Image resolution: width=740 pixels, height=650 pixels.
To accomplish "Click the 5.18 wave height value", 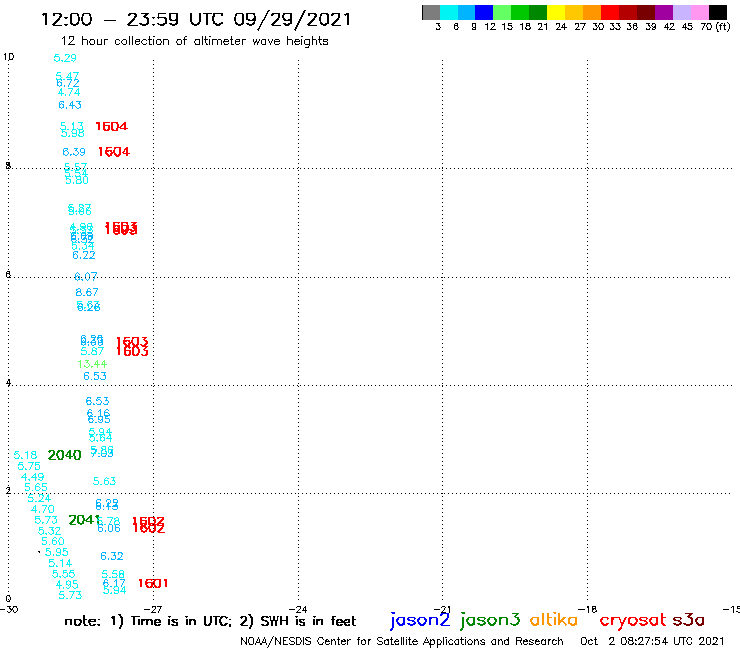I will click(25, 455).
